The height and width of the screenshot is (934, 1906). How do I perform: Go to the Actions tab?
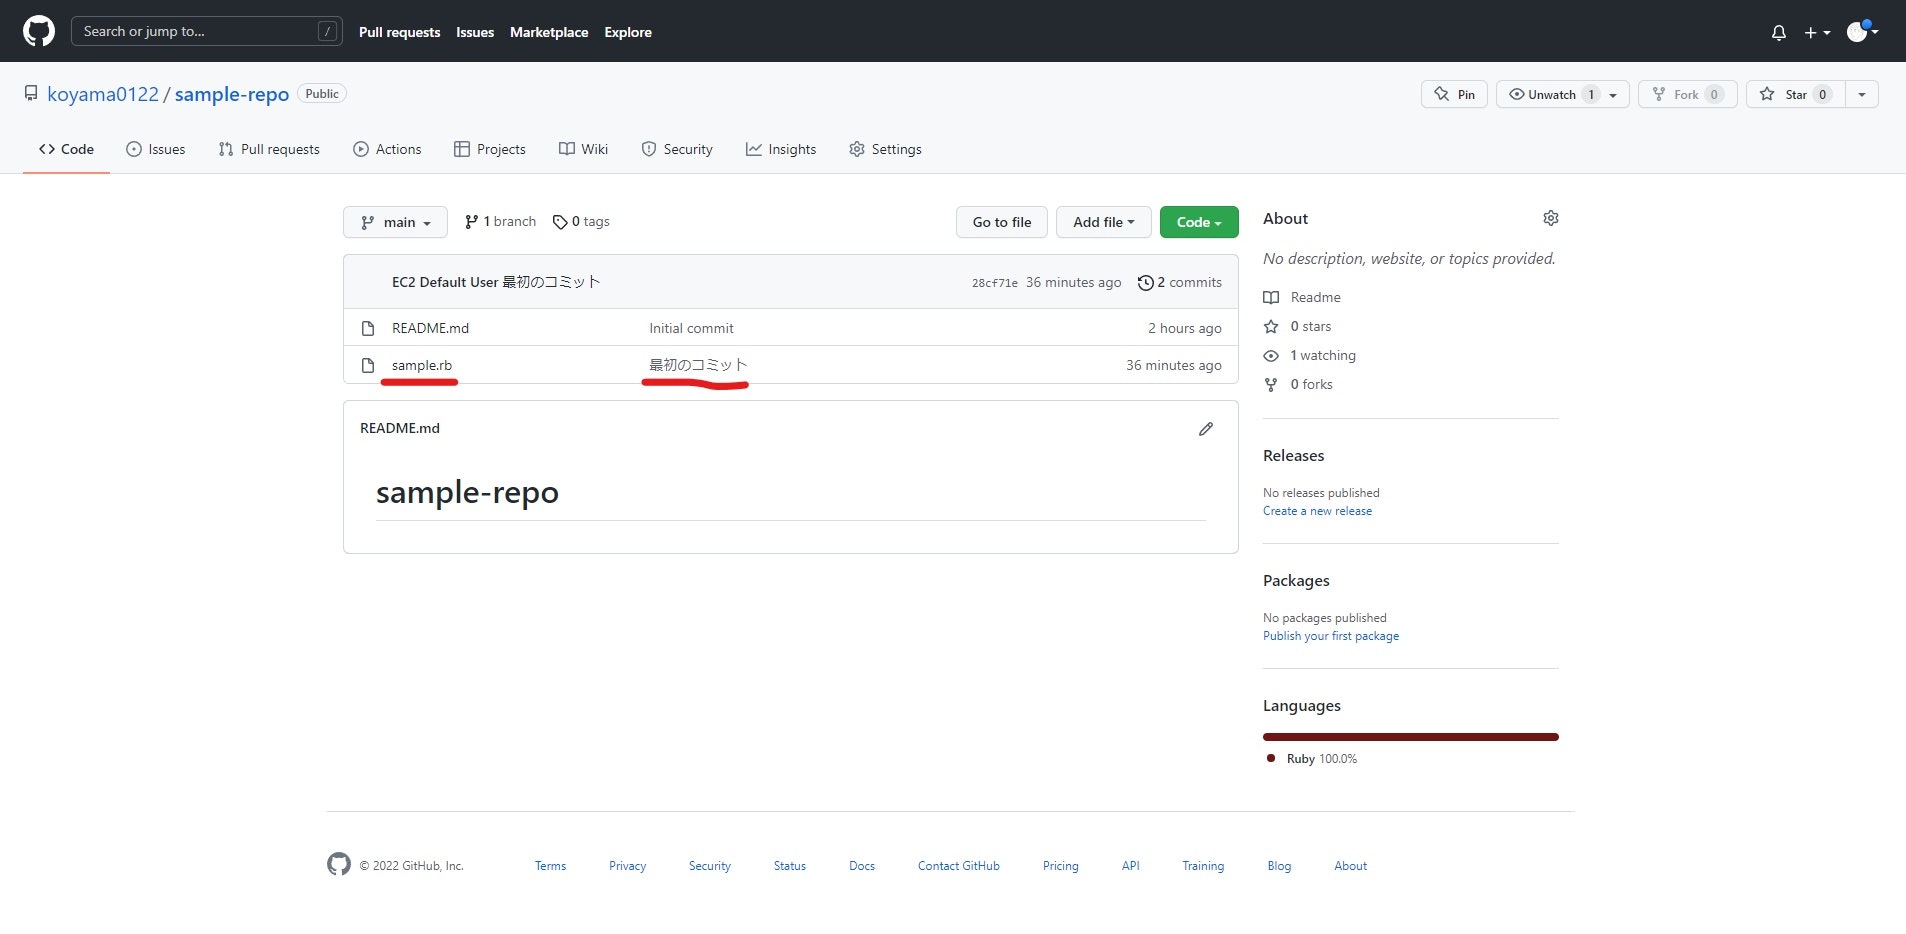387,149
